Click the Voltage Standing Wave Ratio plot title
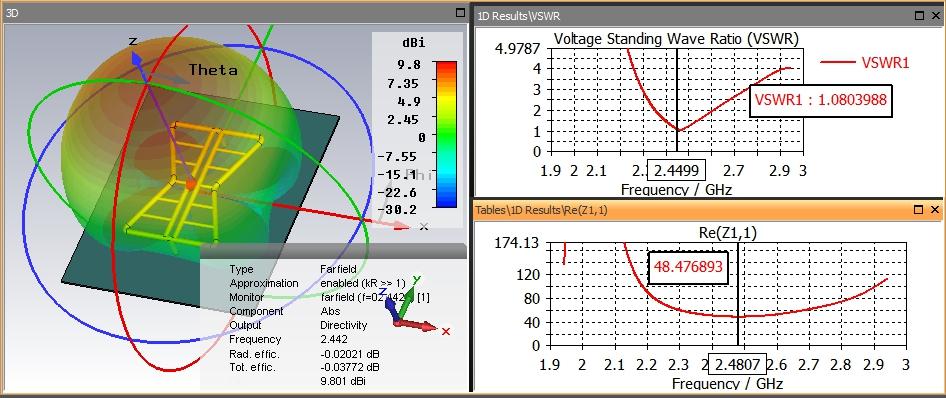This screenshot has height=398, width=946. [x=676, y=39]
